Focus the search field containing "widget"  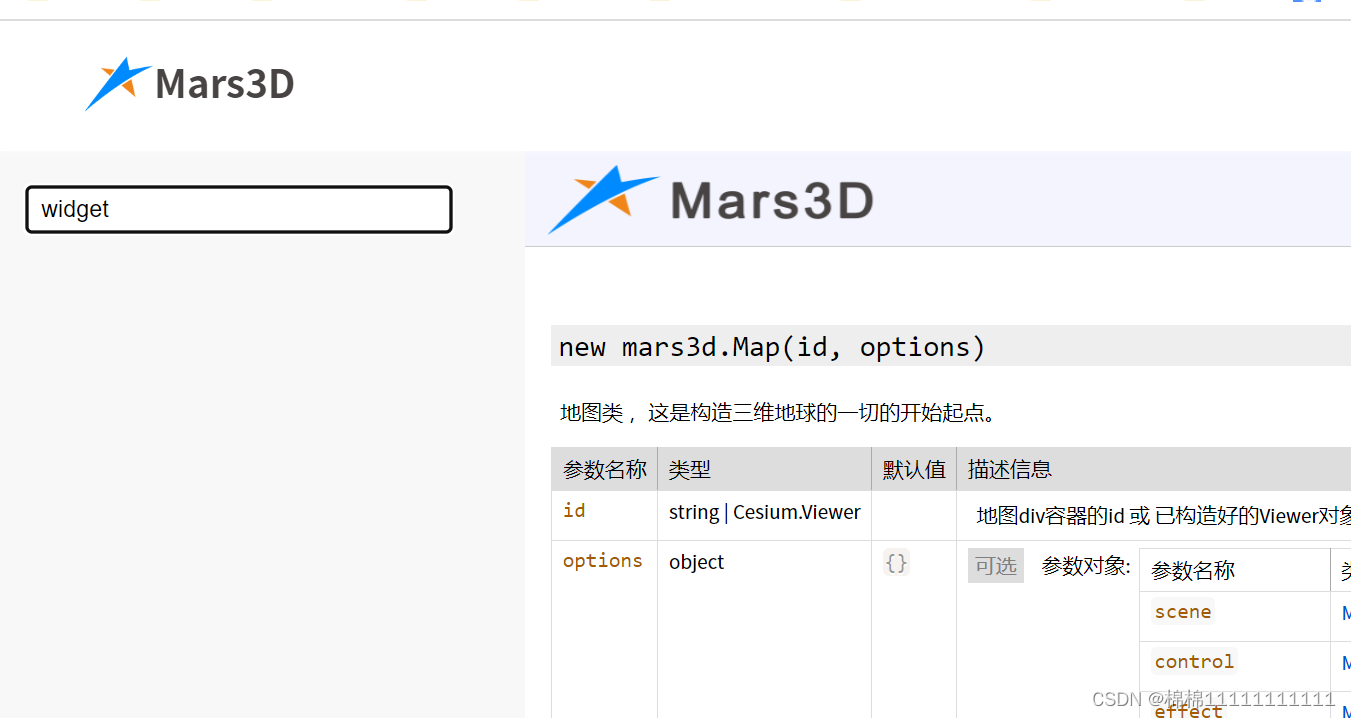tap(239, 209)
